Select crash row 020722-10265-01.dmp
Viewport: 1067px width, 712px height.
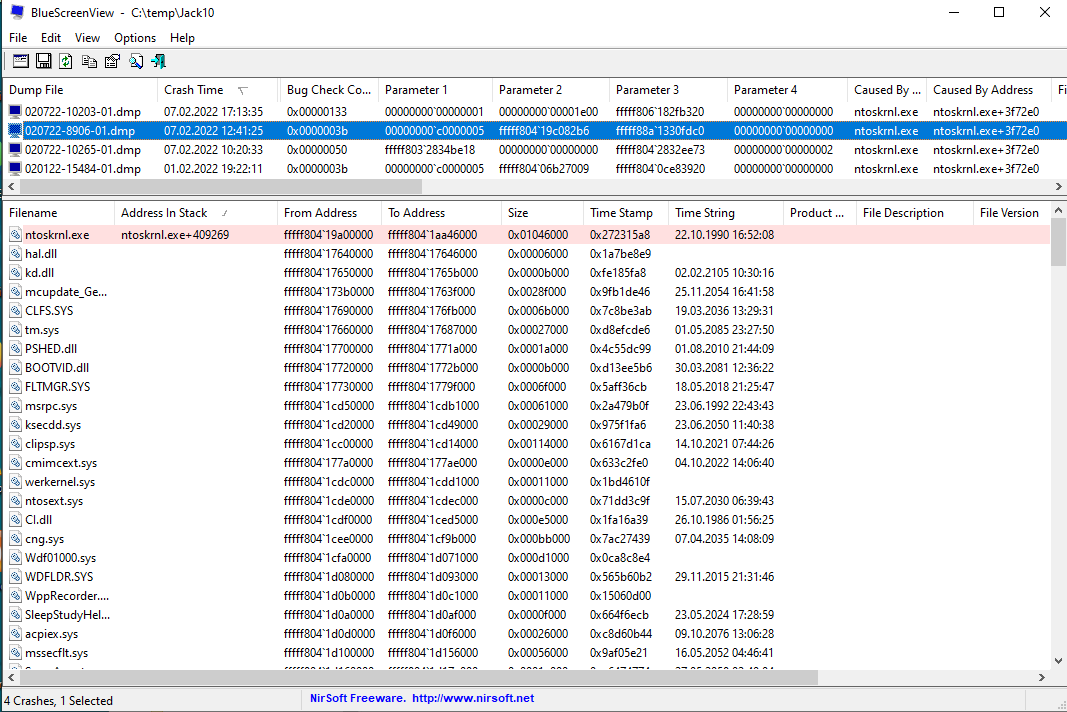point(535,150)
